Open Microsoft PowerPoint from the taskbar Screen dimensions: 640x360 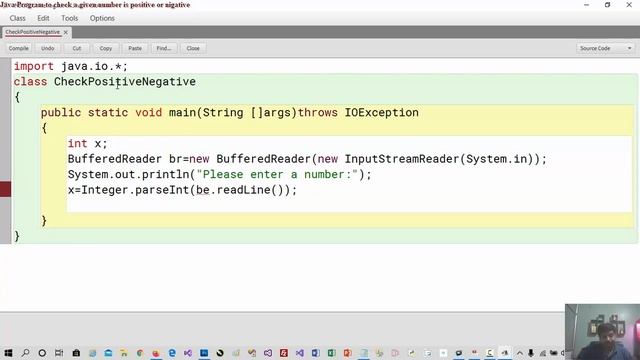tap(347, 353)
